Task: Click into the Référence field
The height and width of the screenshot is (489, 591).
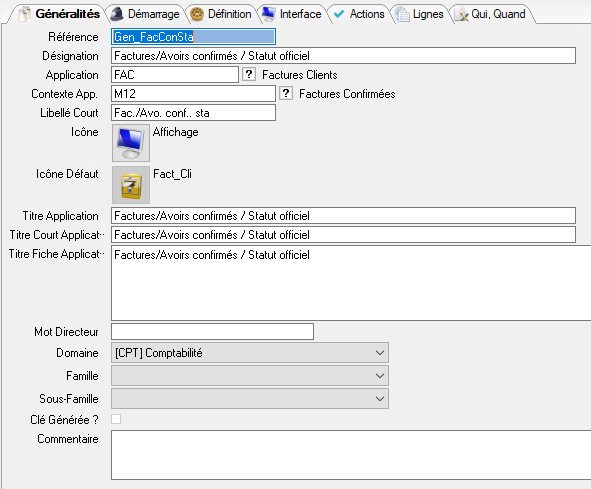Action: click(193, 37)
